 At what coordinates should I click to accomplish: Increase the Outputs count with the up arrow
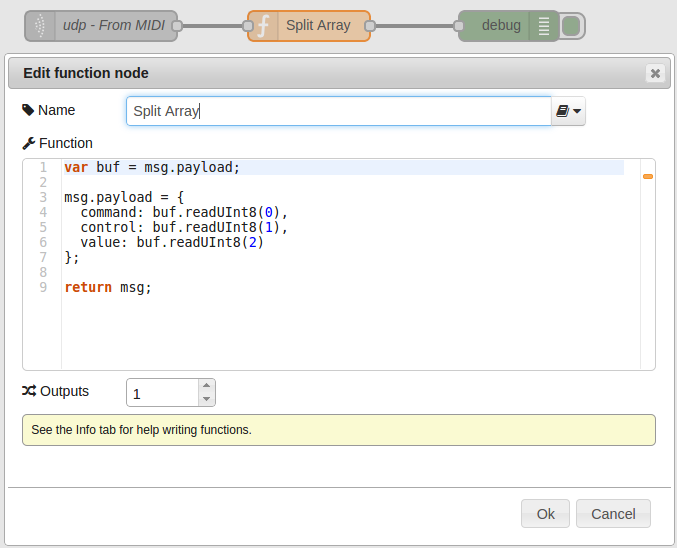point(206,385)
